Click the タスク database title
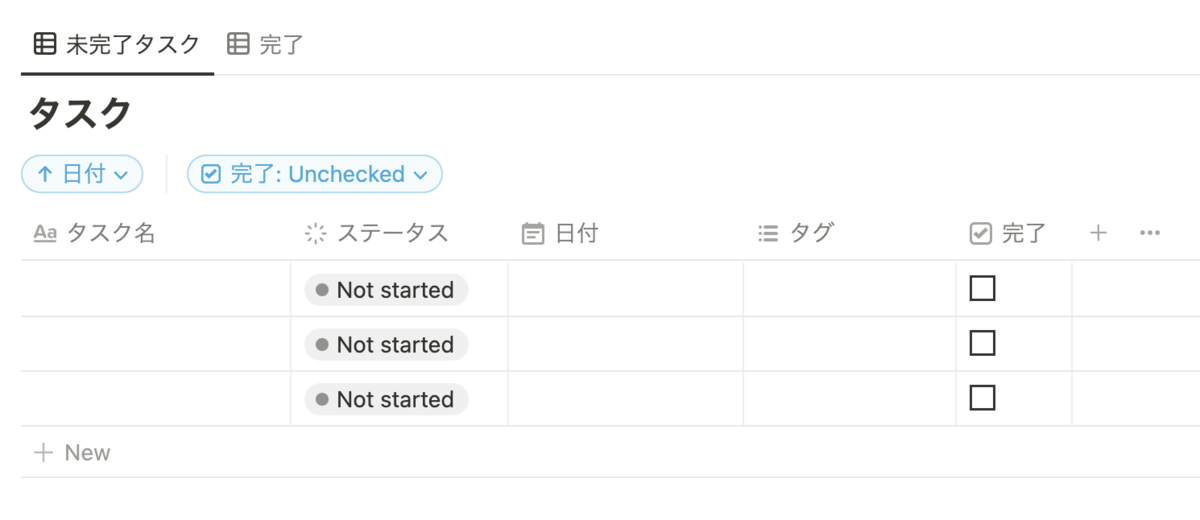This screenshot has width=1200, height=520. point(80,113)
